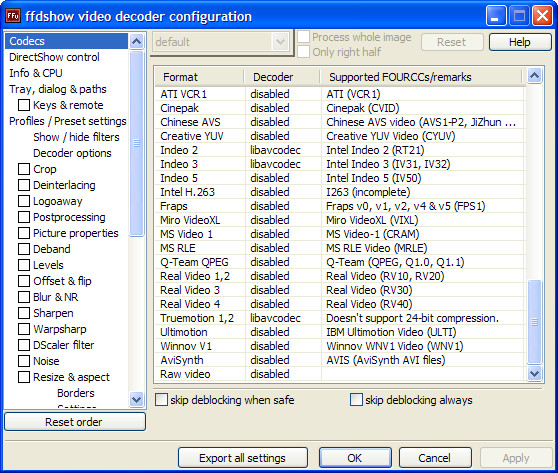Toggle Resize & aspect checkbox

click(x=24, y=377)
